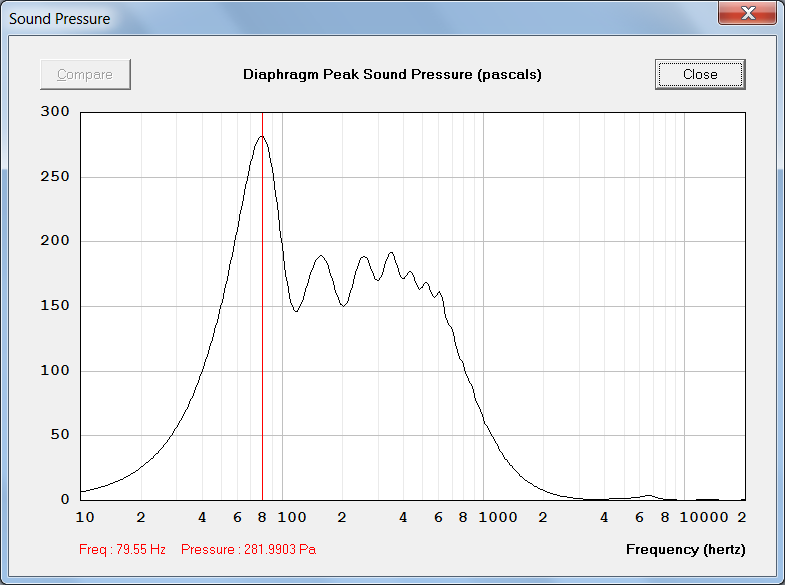
Task: Click the 50 y-axis label
Action: (x=60, y=434)
